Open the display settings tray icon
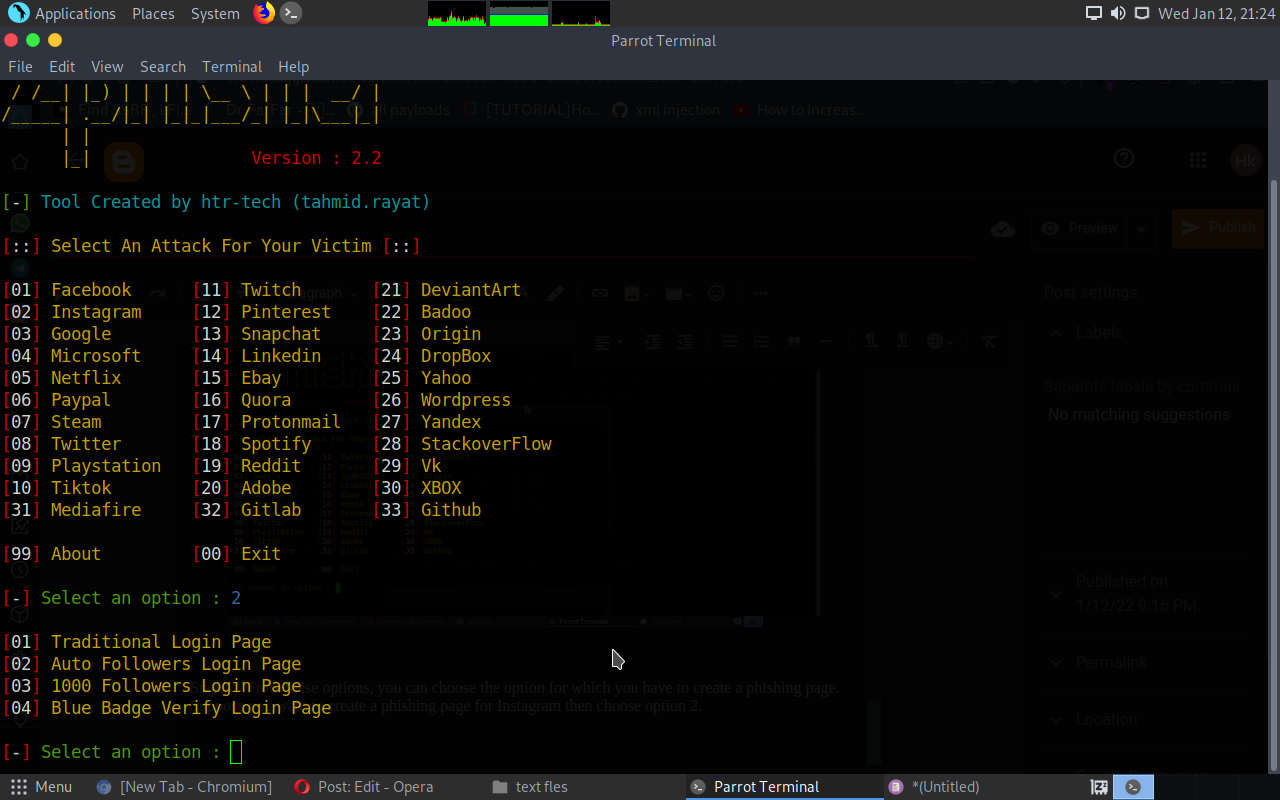Viewport: 1280px width, 800px height. (1094, 14)
